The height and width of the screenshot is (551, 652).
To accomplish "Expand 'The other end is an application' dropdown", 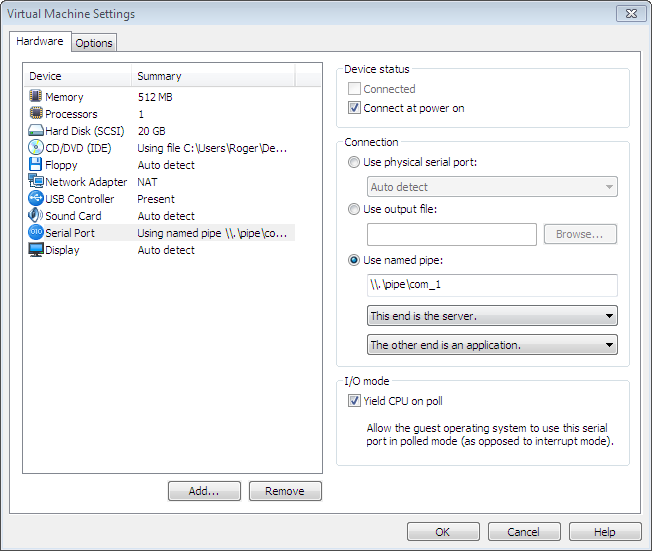I will pyautogui.click(x=492, y=345).
